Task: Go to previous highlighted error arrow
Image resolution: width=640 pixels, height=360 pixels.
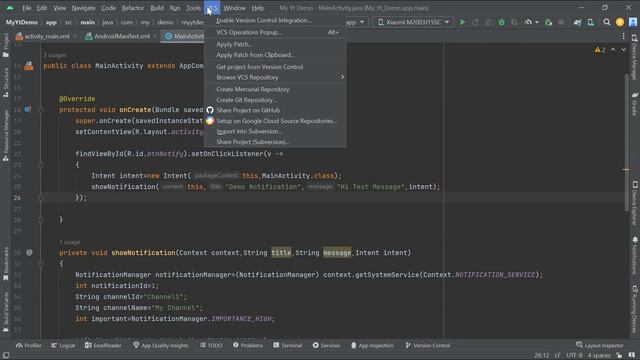Action: click(613, 50)
